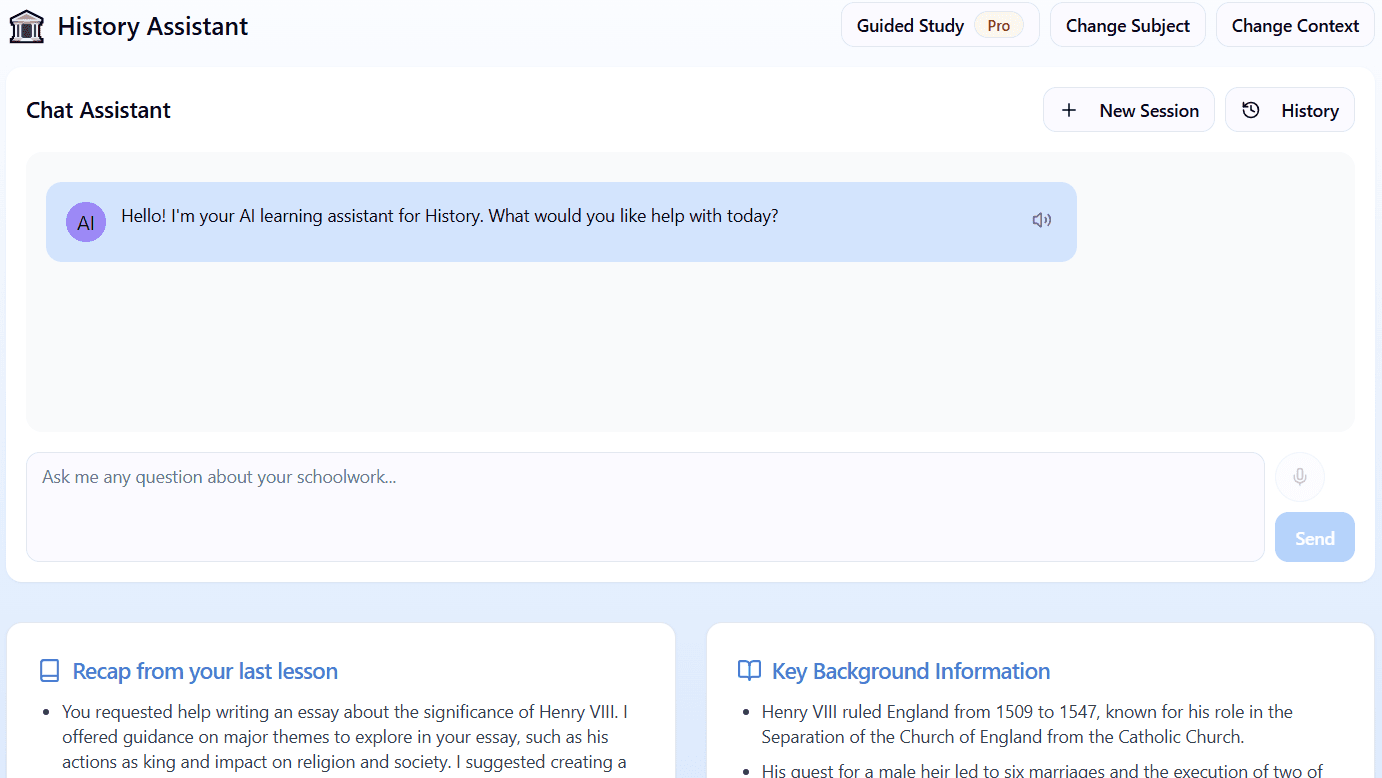Click the clock icon on the History button
Viewport: 1382px width, 778px height.
pyautogui.click(x=1251, y=110)
